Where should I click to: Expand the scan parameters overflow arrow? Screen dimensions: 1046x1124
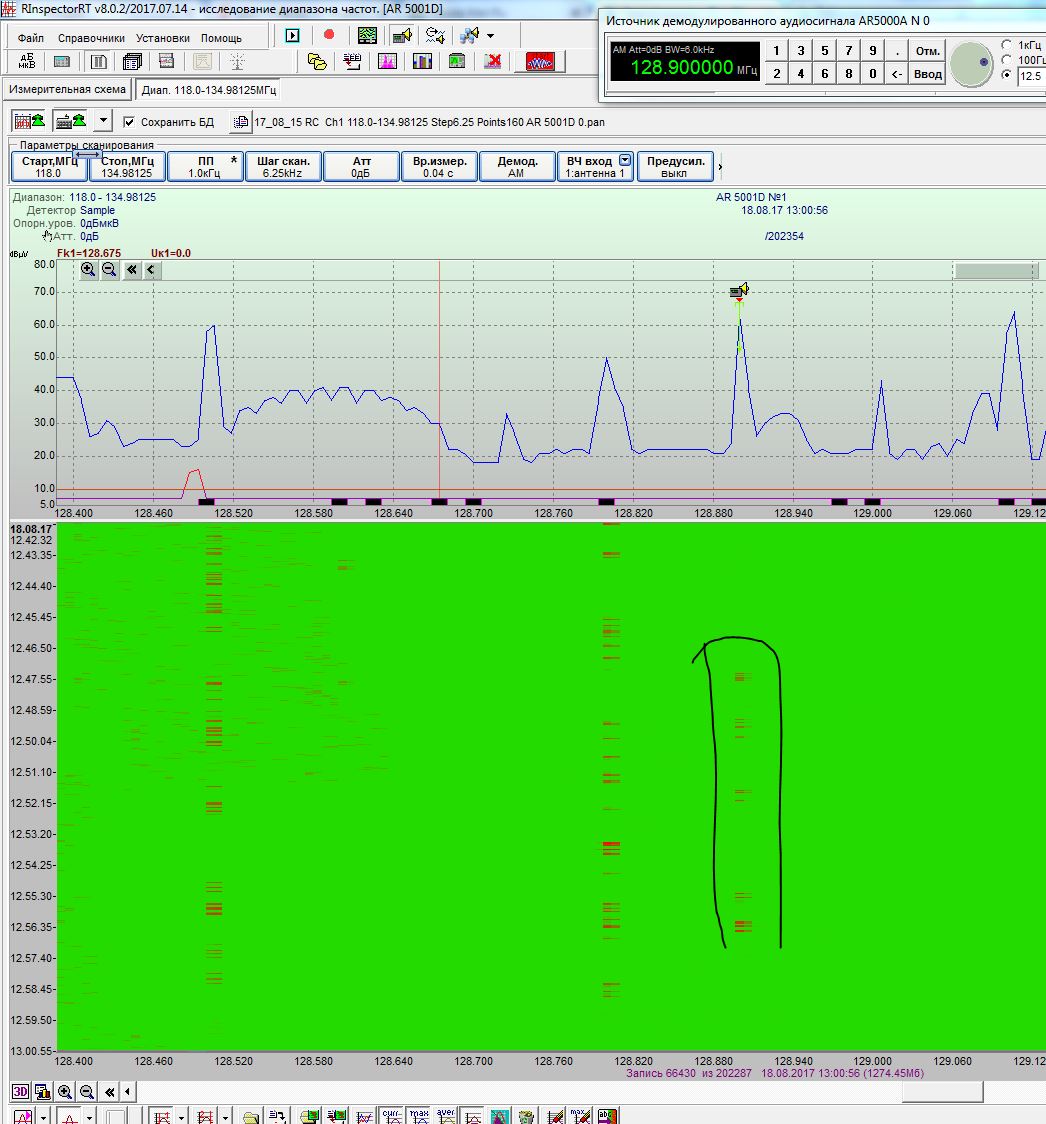tap(721, 166)
